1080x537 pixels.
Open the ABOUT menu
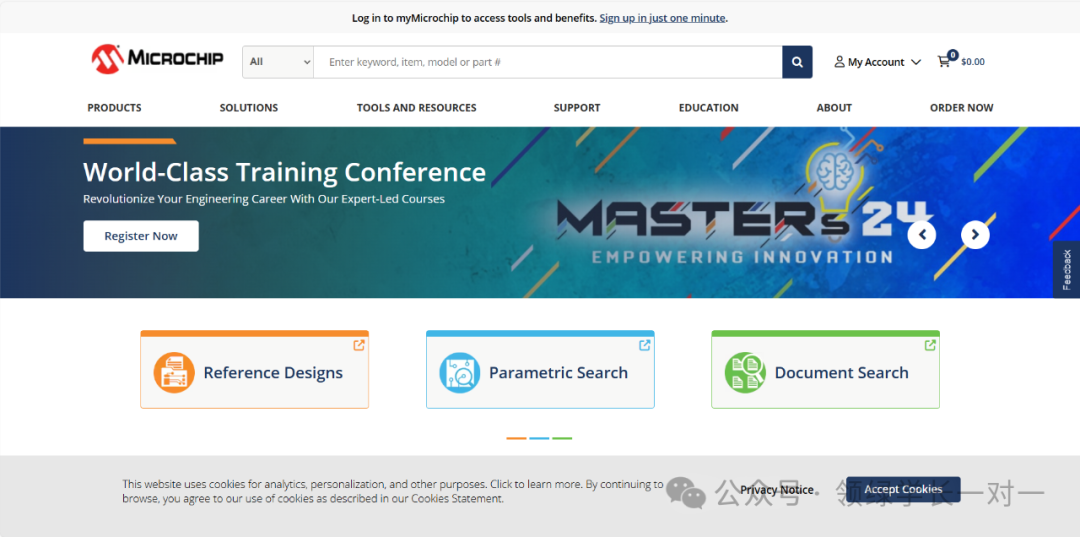pyautogui.click(x=834, y=107)
